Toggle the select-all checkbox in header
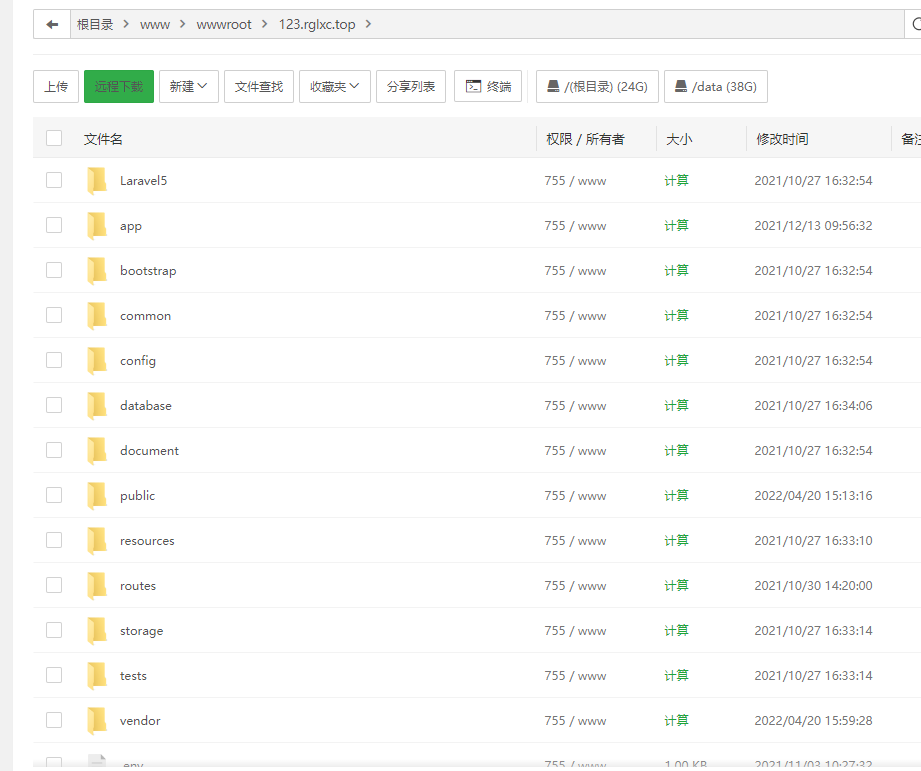This screenshot has width=921, height=771. coord(54,139)
